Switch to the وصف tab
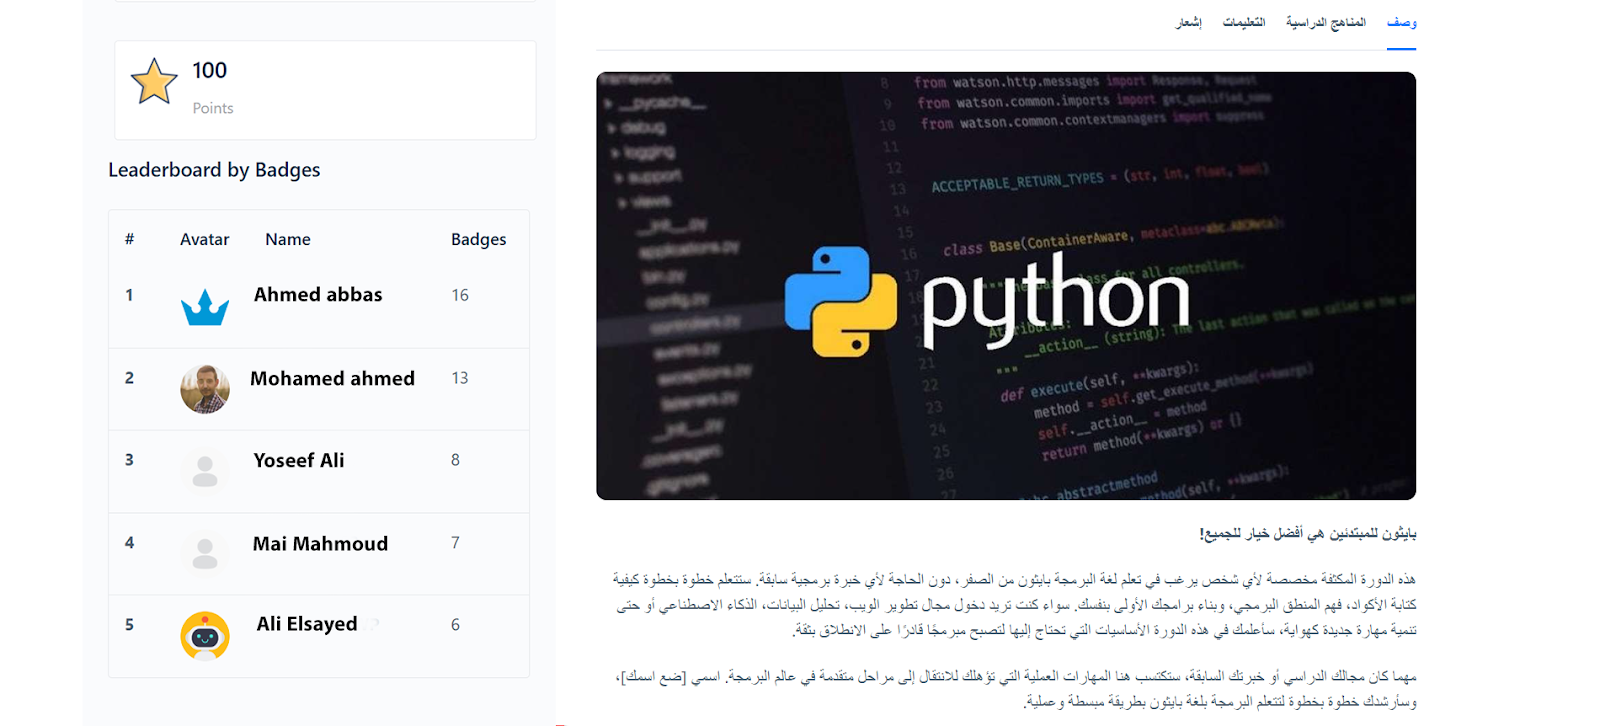The height and width of the screenshot is (726, 1600). pos(1401,22)
